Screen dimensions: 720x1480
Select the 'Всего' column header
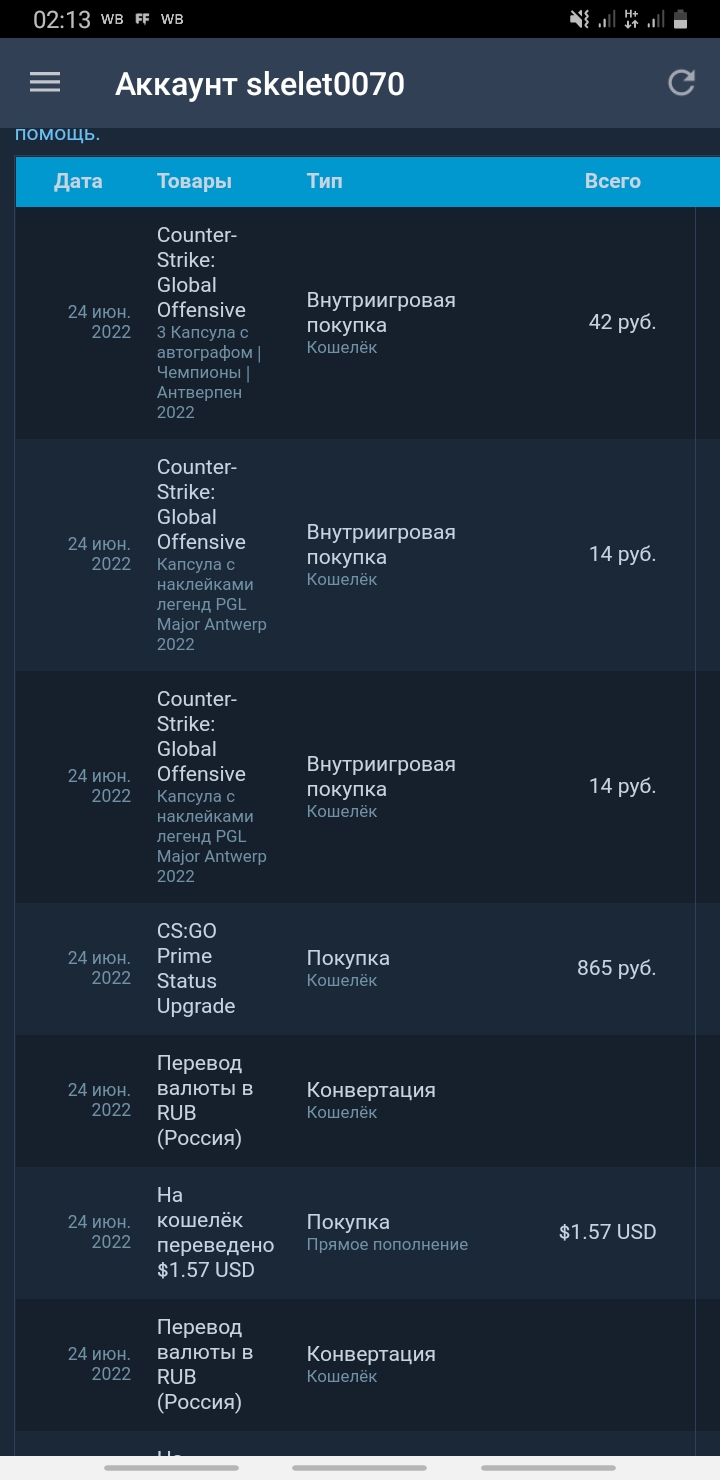click(x=613, y=181)
